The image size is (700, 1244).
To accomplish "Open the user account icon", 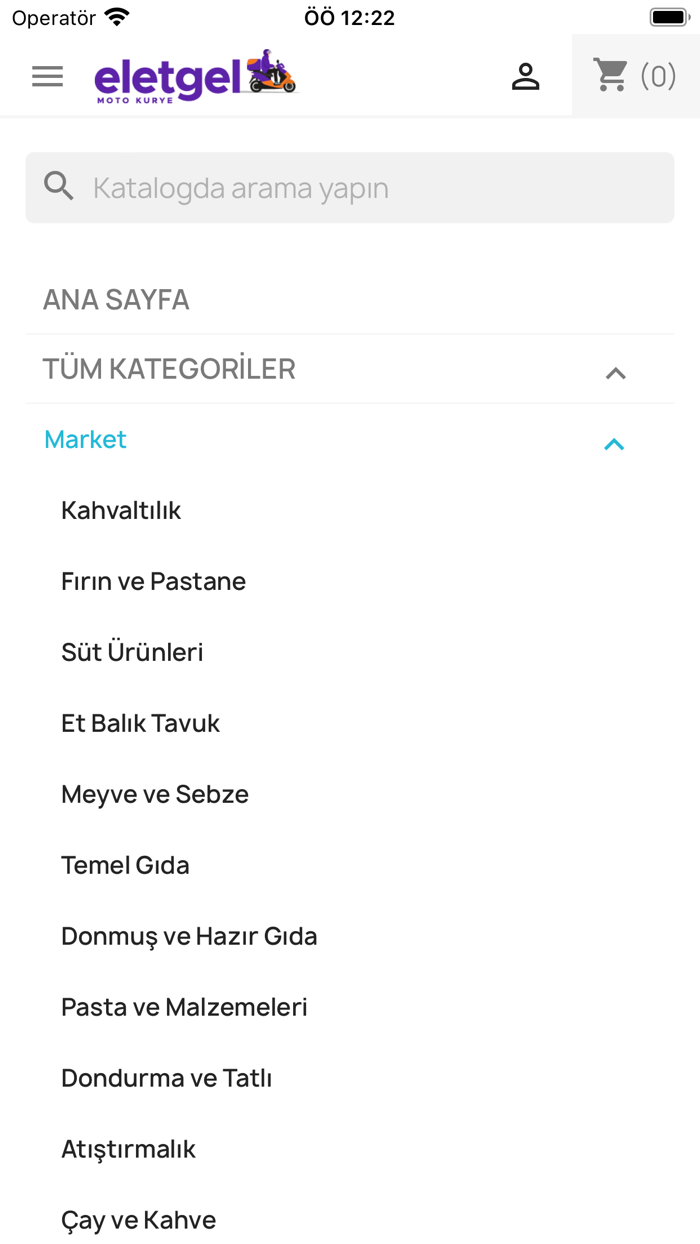I will click(x=526, y=76).
